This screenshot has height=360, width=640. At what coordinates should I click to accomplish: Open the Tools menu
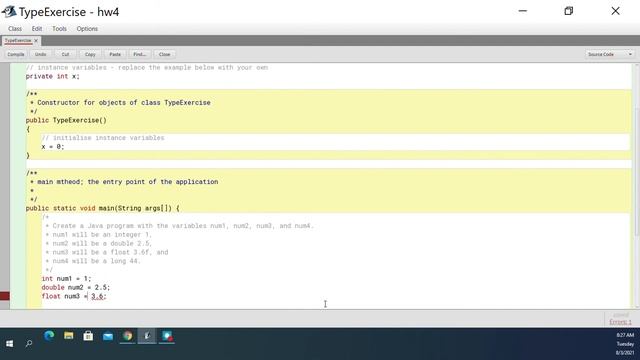point(59,29)
